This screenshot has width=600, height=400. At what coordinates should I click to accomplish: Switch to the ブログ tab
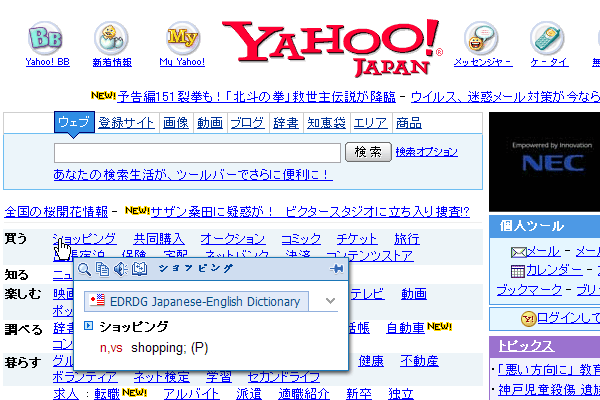tap(247, 123)
